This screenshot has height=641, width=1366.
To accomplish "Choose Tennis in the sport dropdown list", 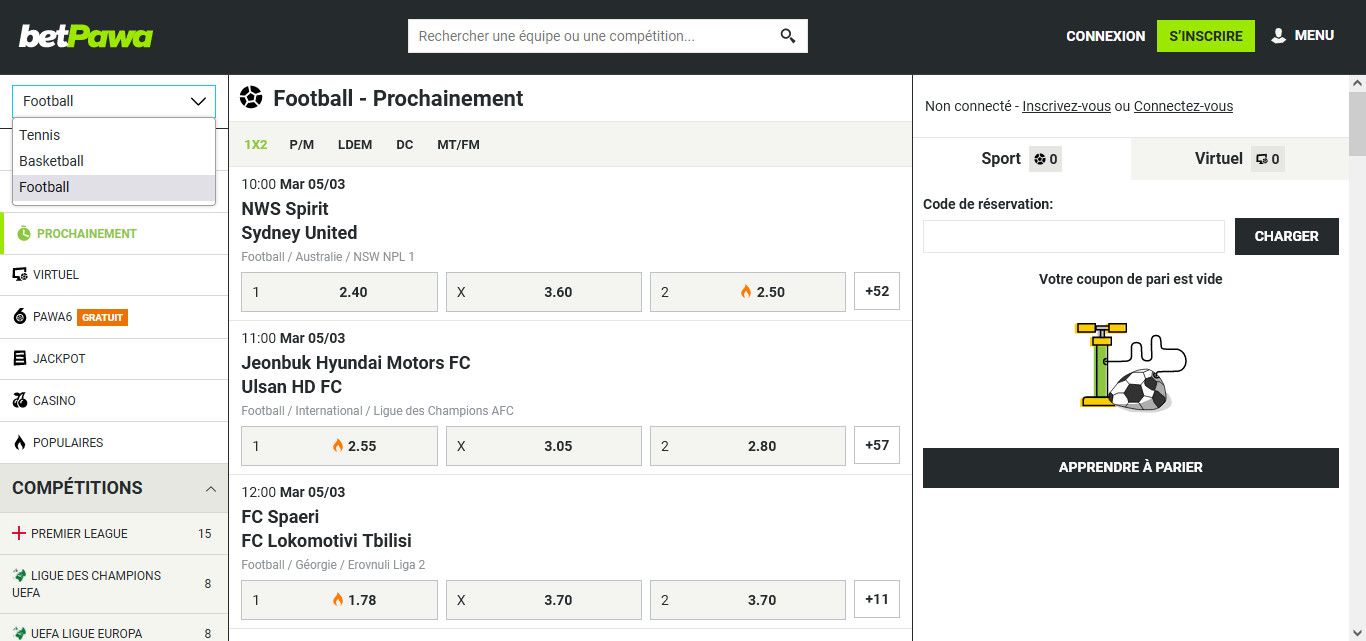I will [114, 135].
